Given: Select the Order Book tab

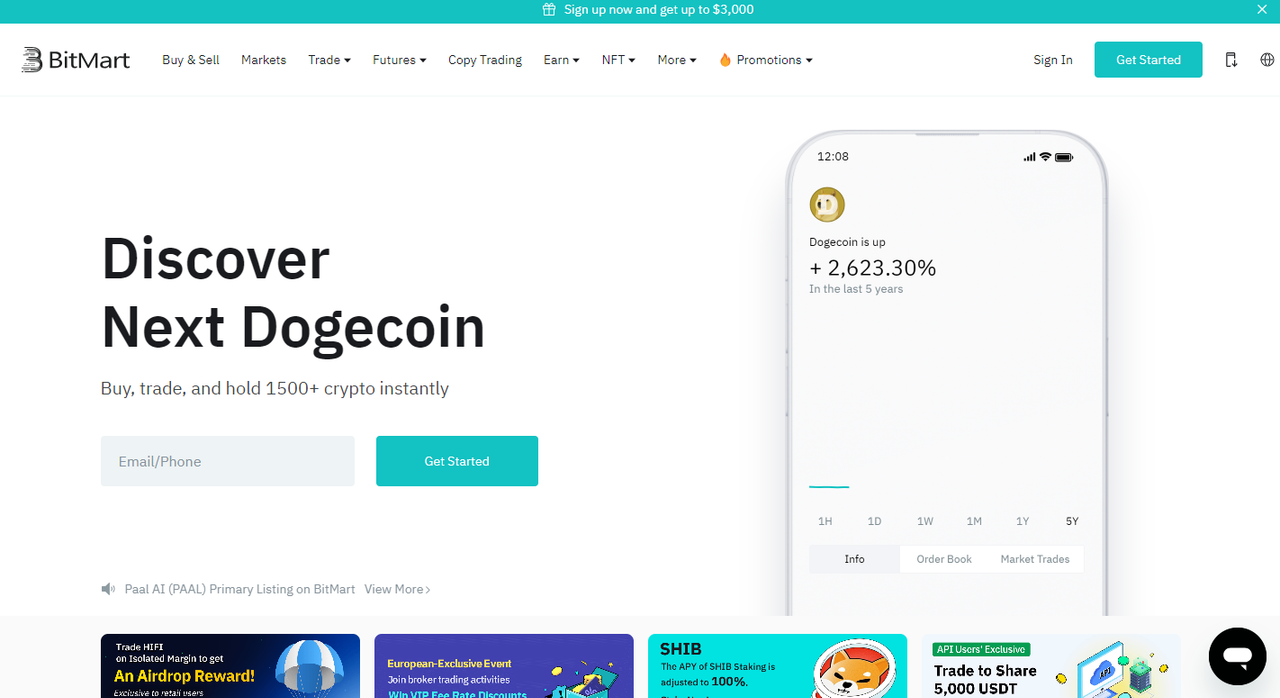Looking at the screenshot, I should 944,559.
